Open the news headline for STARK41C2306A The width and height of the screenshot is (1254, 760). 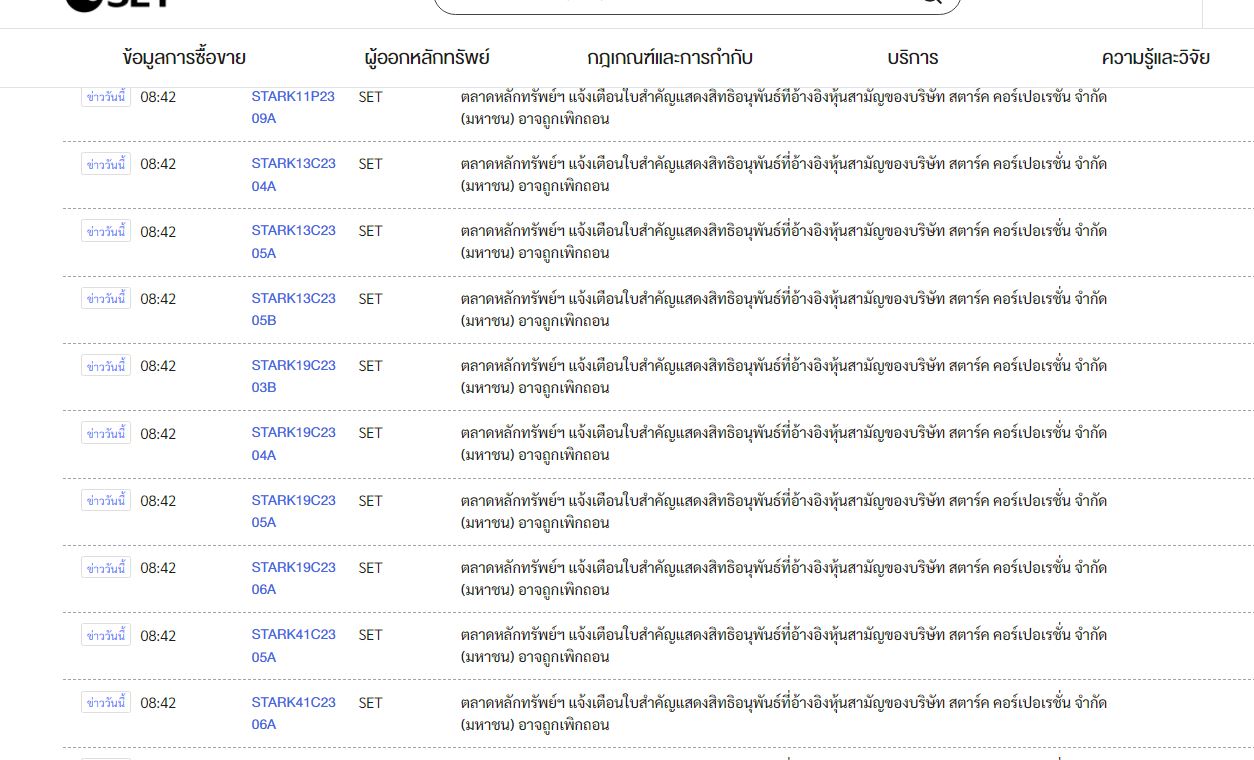[x=784, y=713]
